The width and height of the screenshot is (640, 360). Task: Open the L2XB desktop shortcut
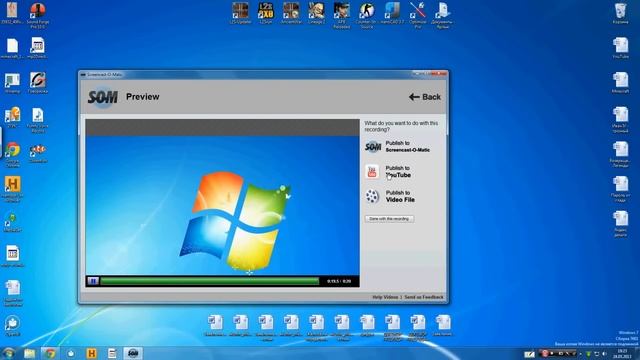tap(266, 13)
